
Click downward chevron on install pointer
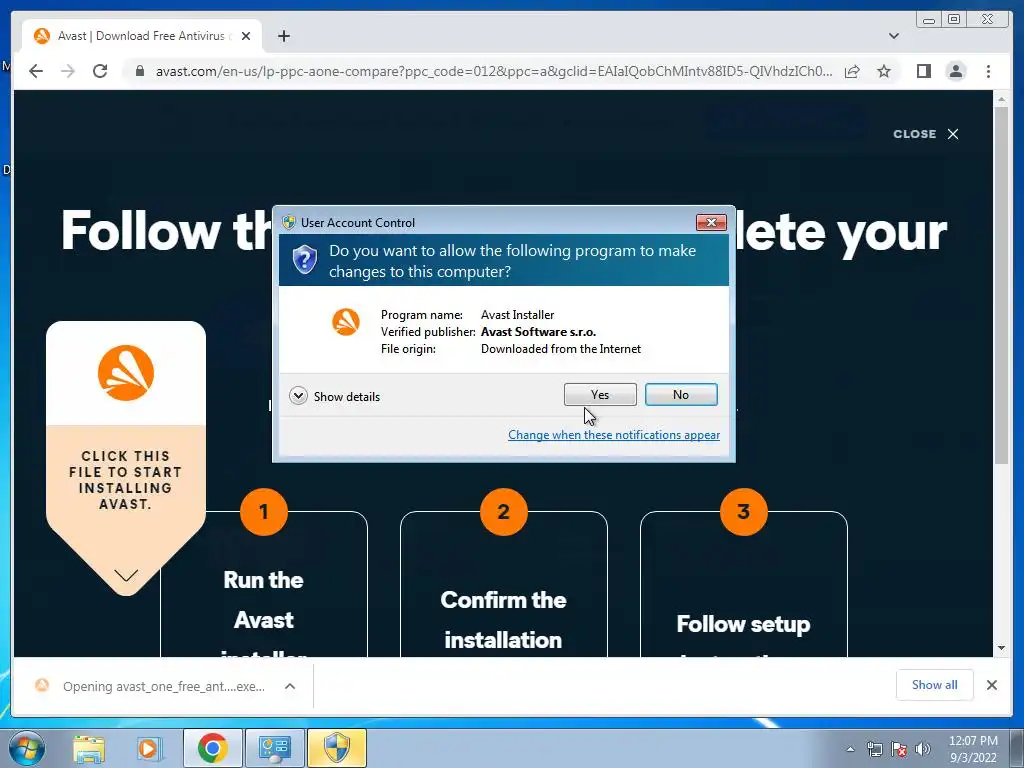tap(126, 575)
